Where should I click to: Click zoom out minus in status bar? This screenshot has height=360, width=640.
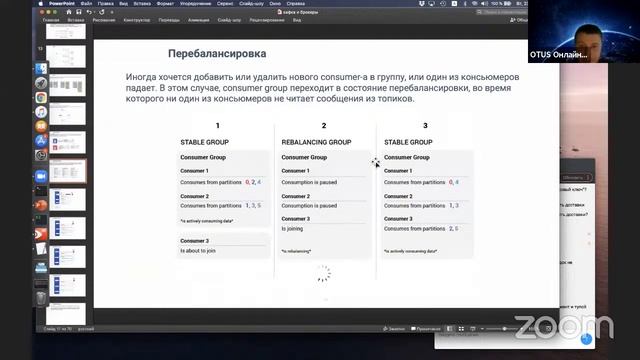(x=482, y=329)
